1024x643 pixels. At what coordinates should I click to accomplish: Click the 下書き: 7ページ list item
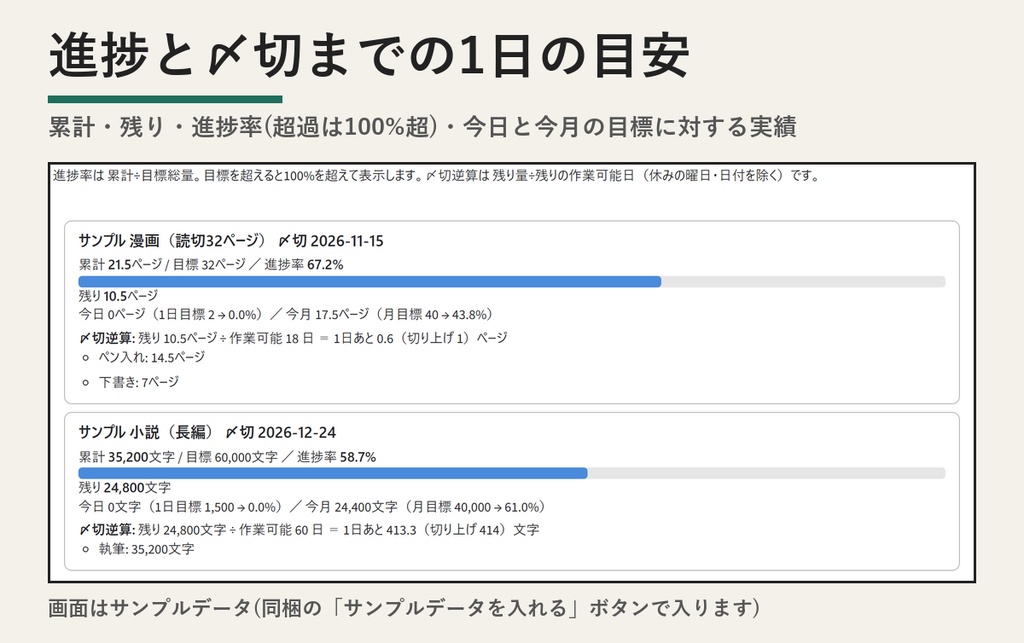click(x=138, y=382)
